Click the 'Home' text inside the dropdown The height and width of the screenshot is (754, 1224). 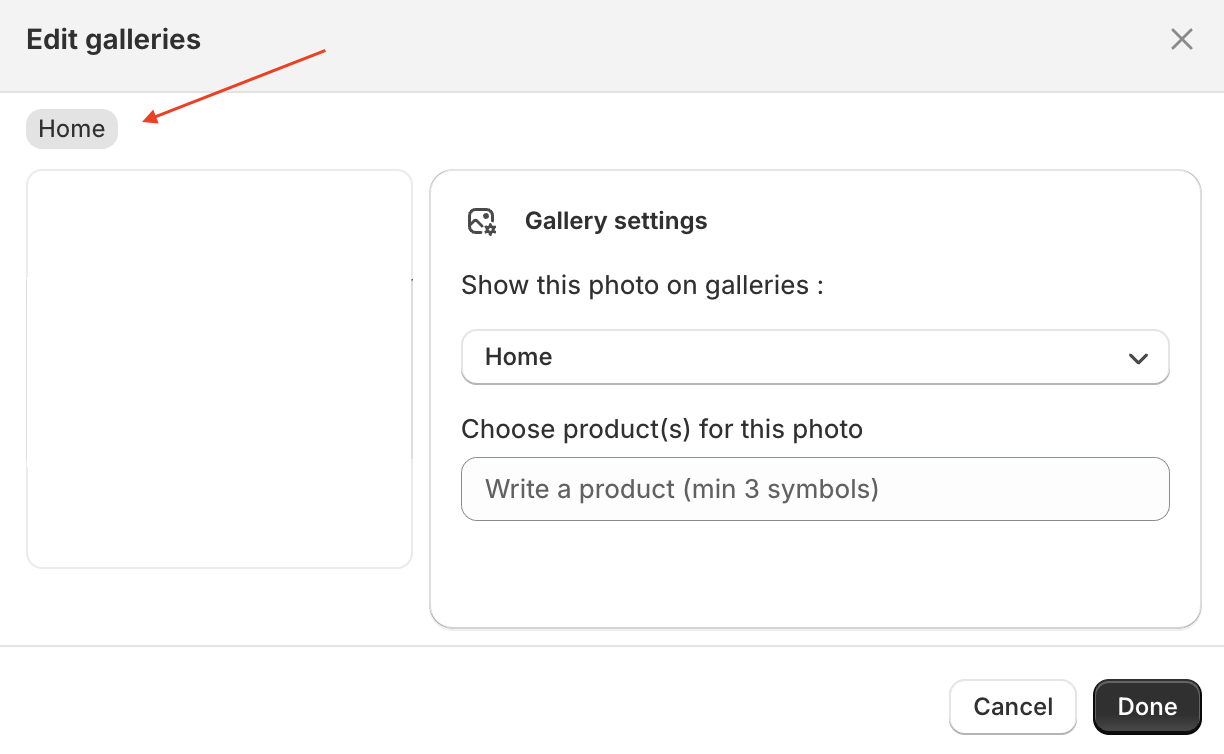(518, 357)
